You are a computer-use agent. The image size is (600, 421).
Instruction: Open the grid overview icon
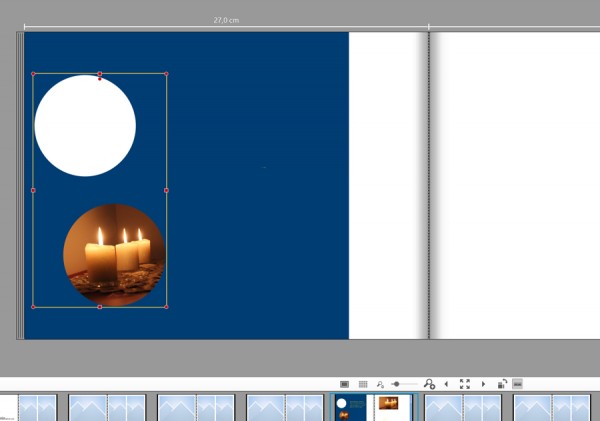click(363, 384)
